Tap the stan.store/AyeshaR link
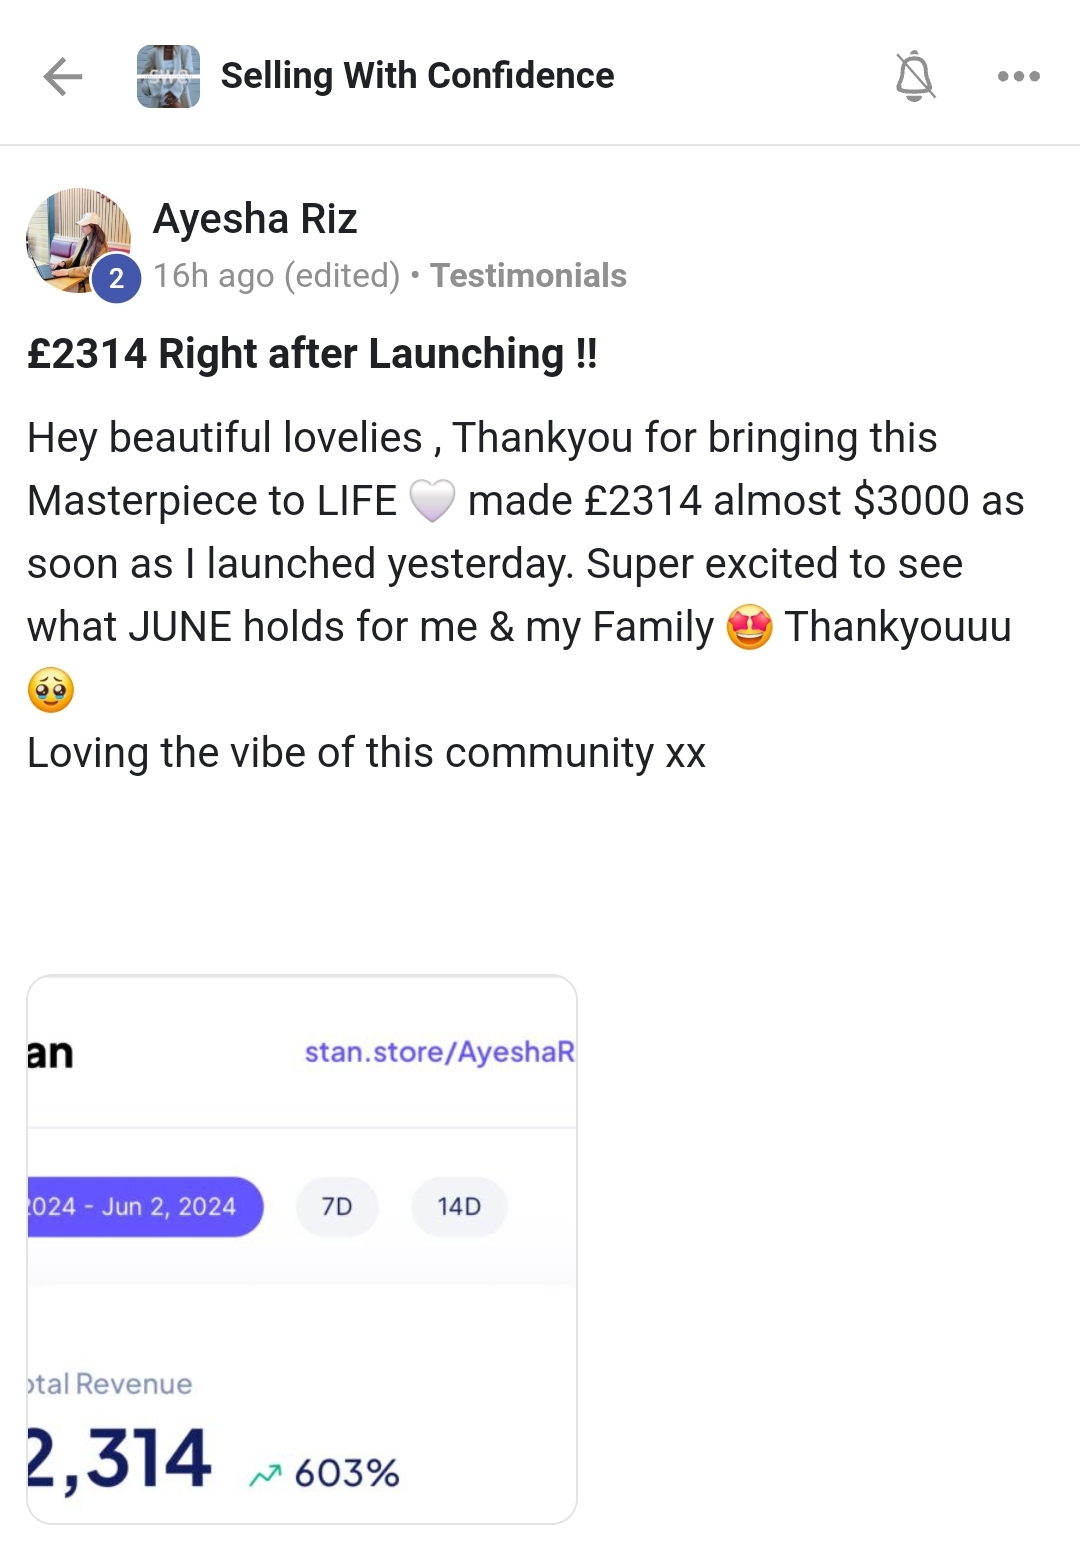Screen dimensions: 1080x1552 pos(440,1052)
